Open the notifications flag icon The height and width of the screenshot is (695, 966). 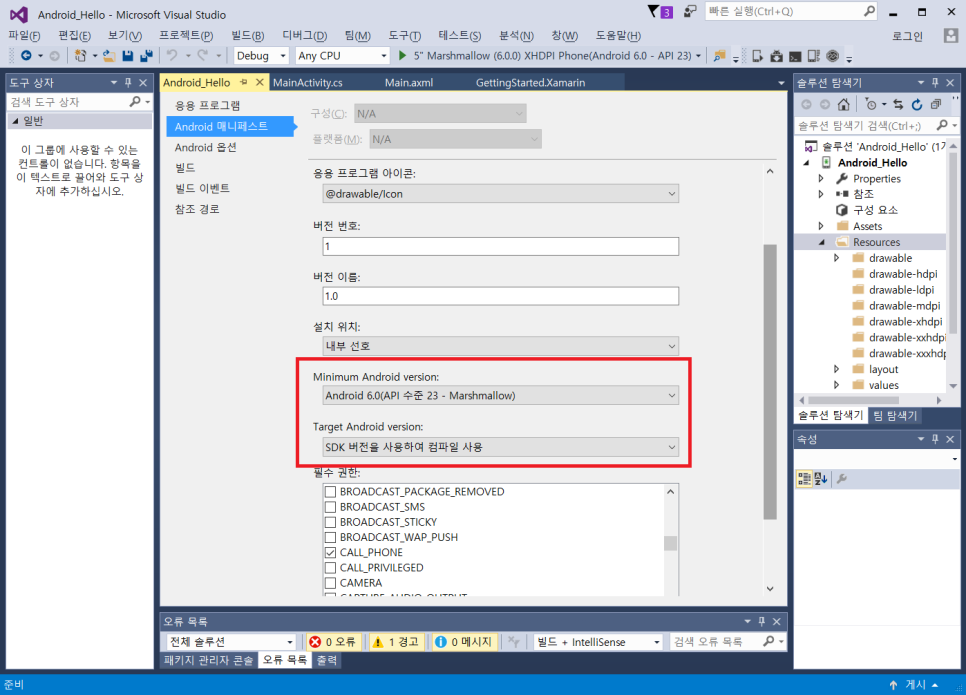point(660,12)
